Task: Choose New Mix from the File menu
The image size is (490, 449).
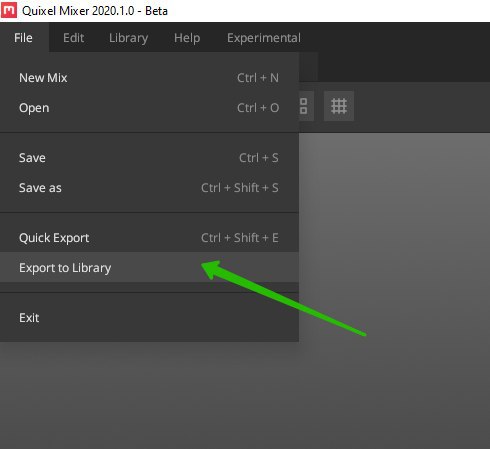Action: [149, 78]
